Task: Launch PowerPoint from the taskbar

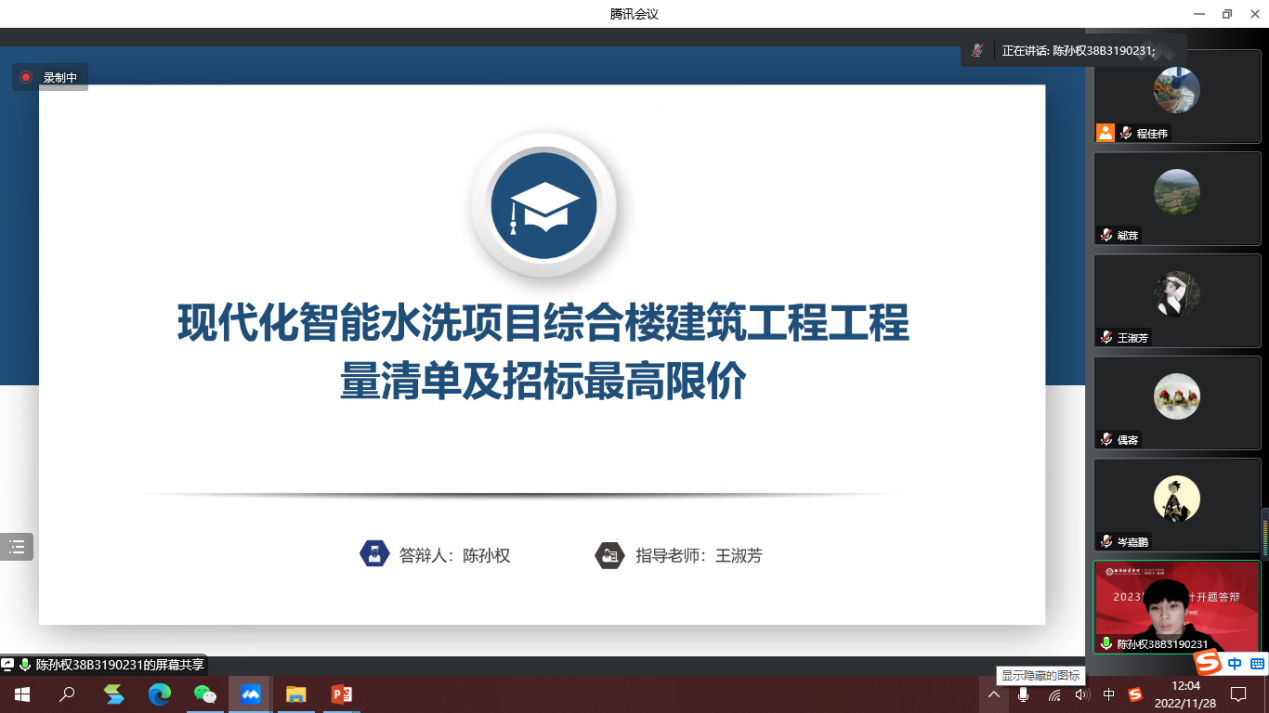Action: point(341,694)
